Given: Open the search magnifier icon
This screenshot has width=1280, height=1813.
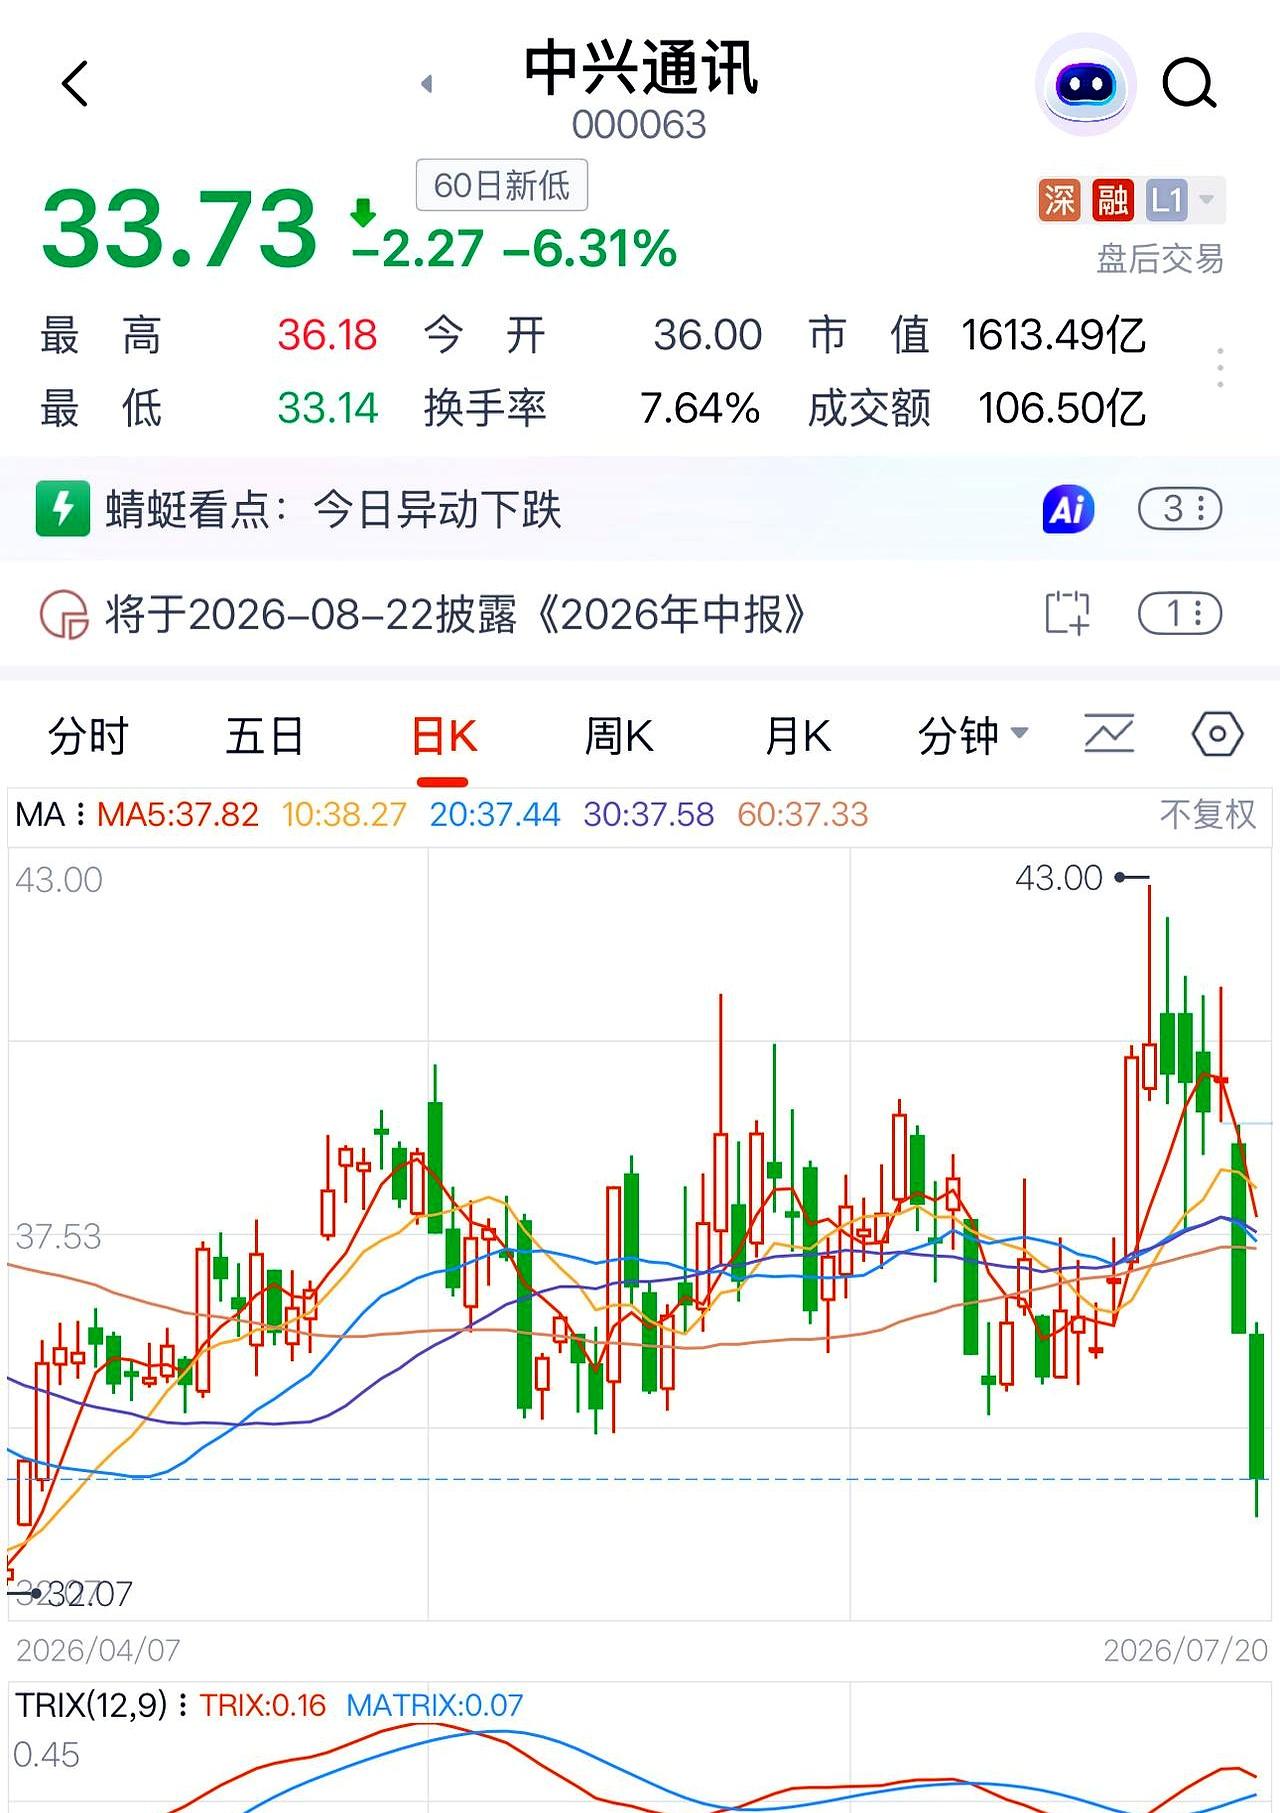Looking at the screenshot, I should (x=1189, y=83).
